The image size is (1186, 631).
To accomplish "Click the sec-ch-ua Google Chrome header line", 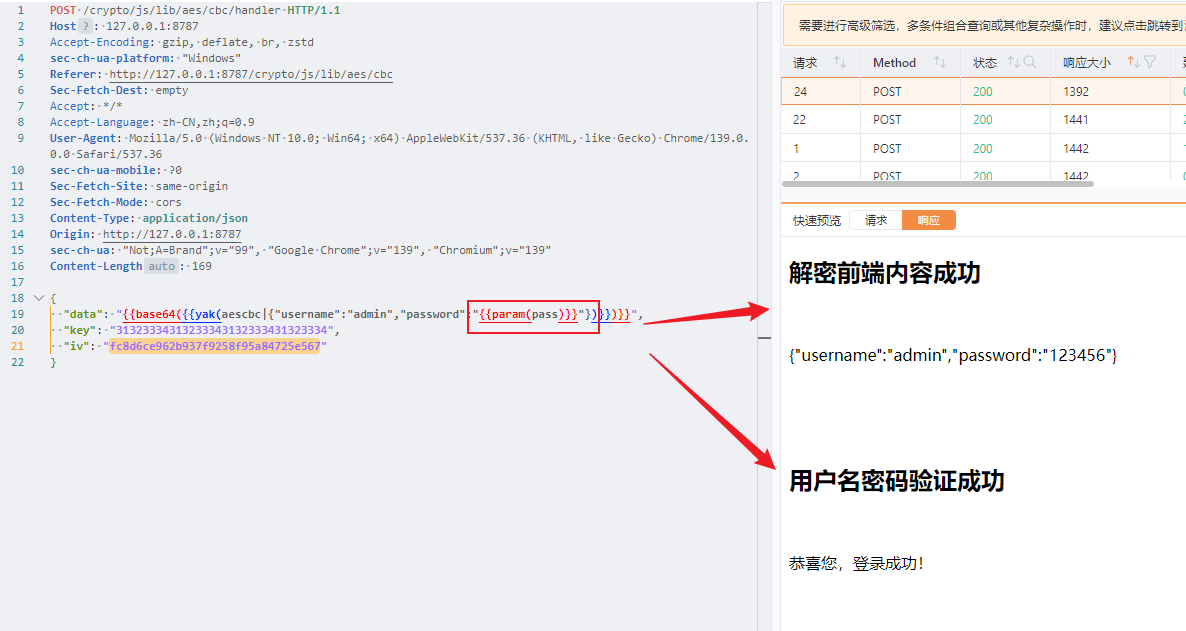I will [300, 250].
